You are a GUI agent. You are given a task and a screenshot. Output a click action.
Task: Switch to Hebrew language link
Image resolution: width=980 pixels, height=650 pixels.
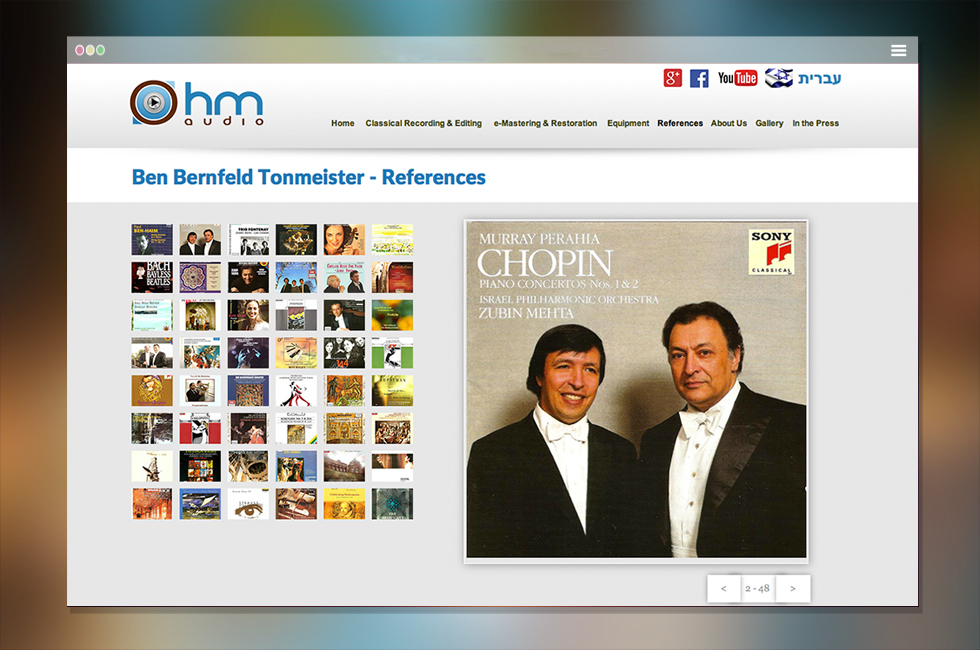819,79
